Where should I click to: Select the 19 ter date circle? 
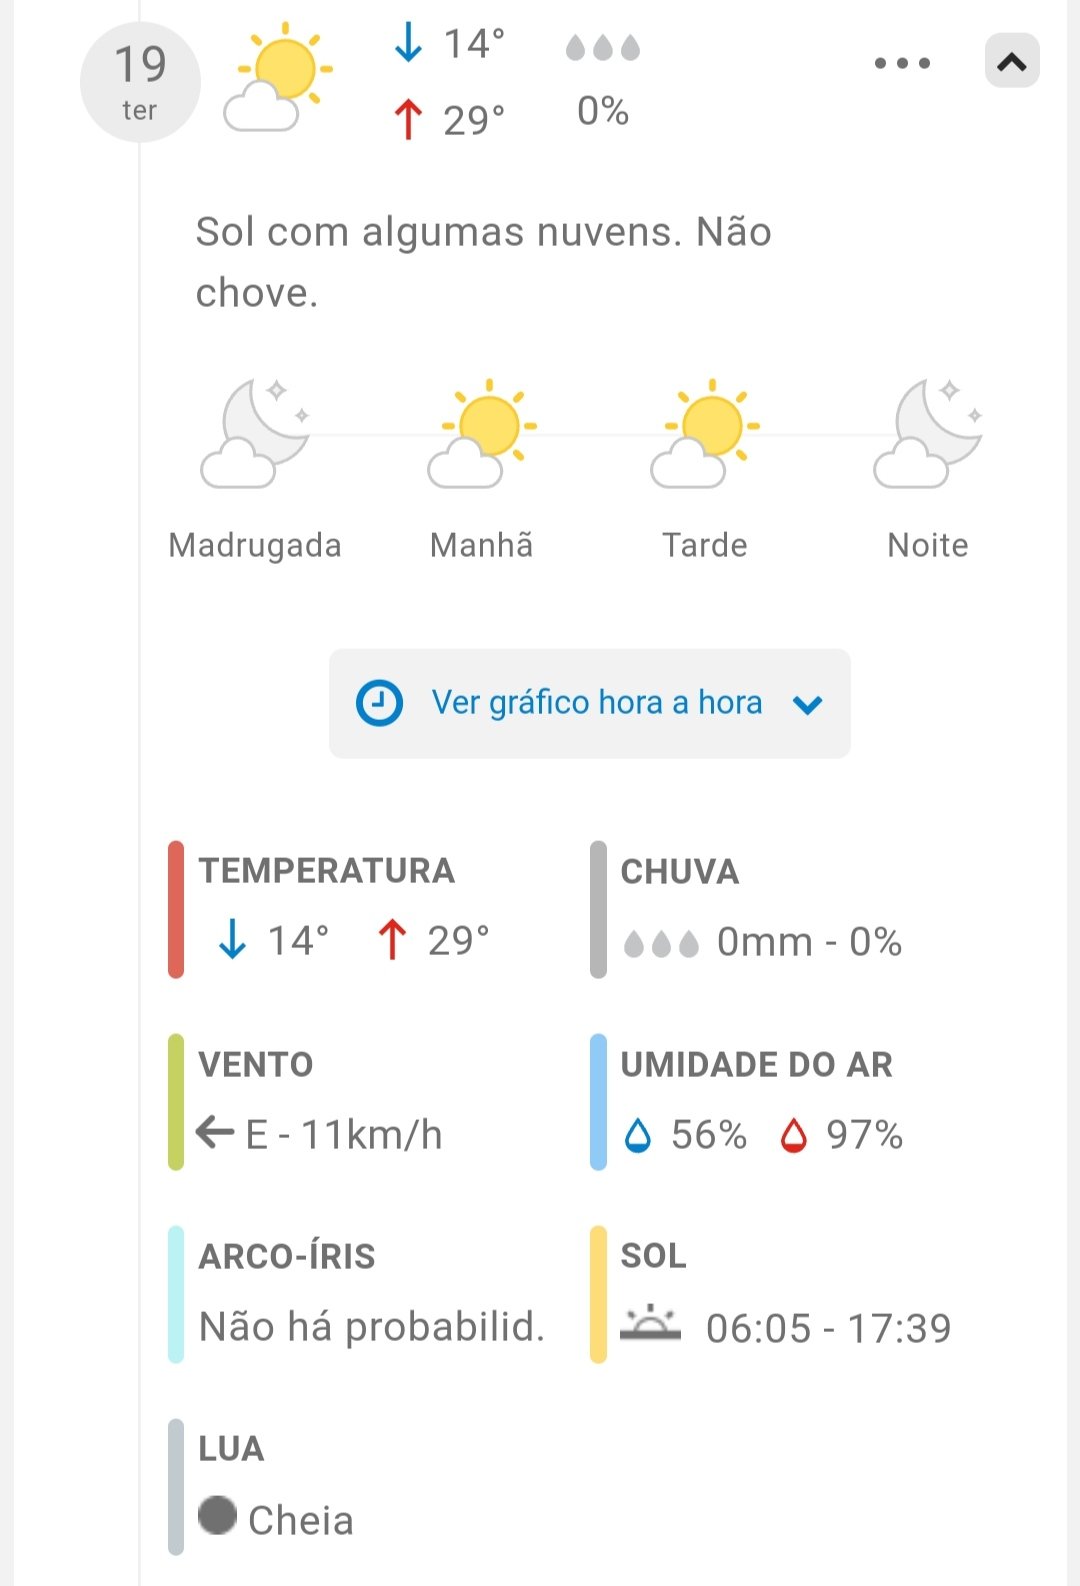140,82
